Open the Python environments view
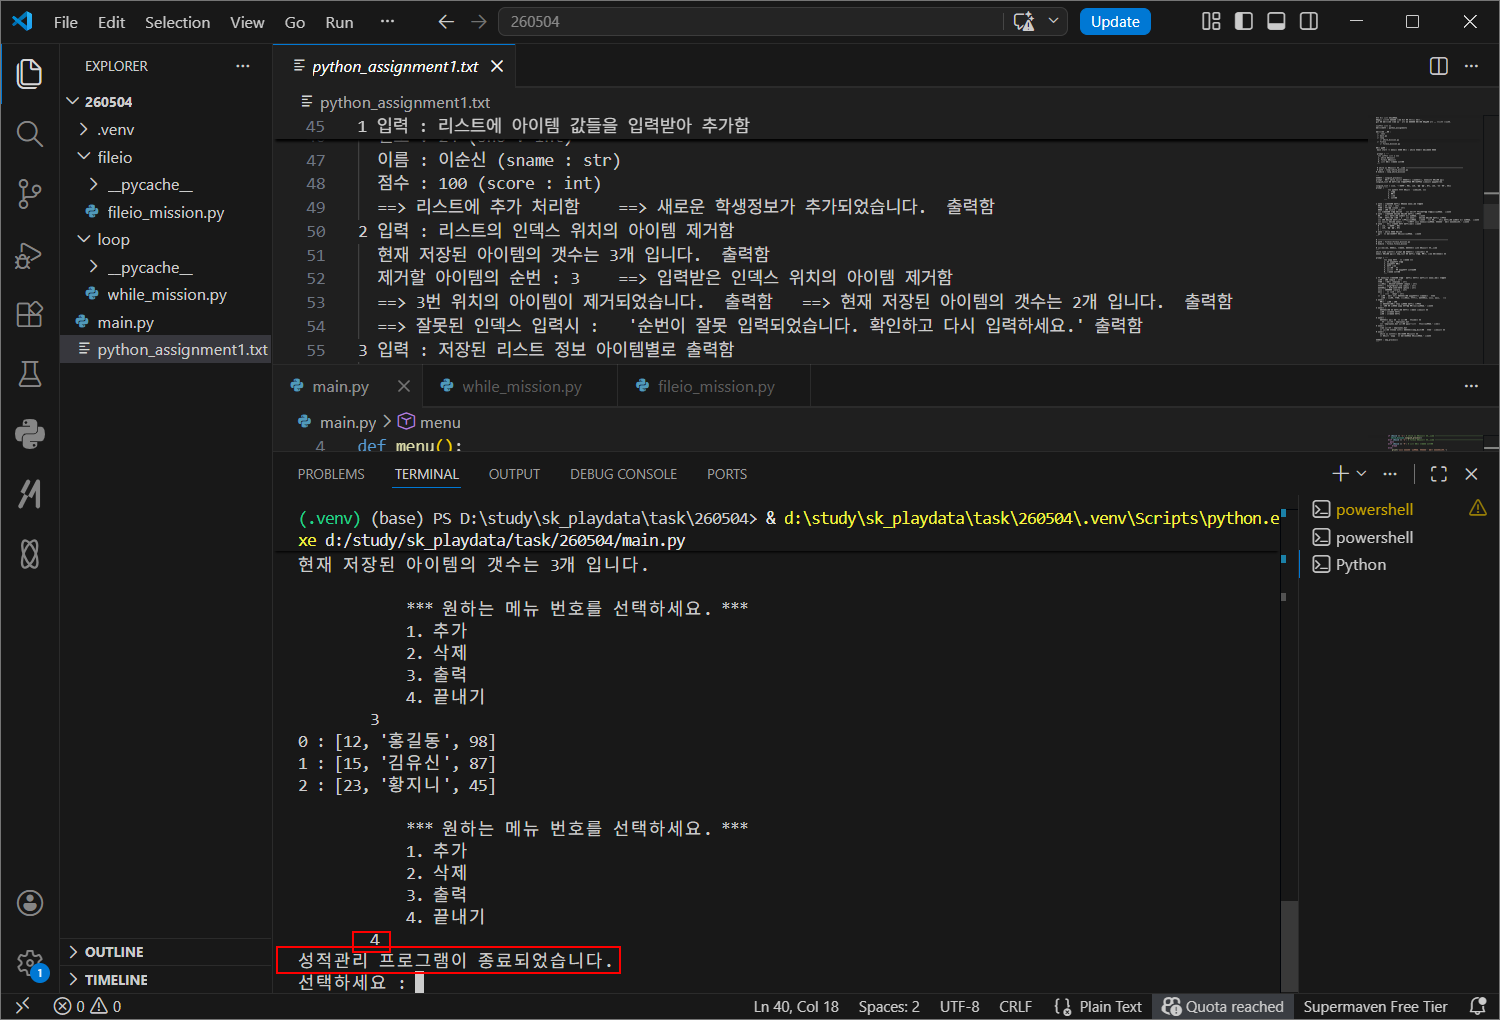 [x=30, y=434]
